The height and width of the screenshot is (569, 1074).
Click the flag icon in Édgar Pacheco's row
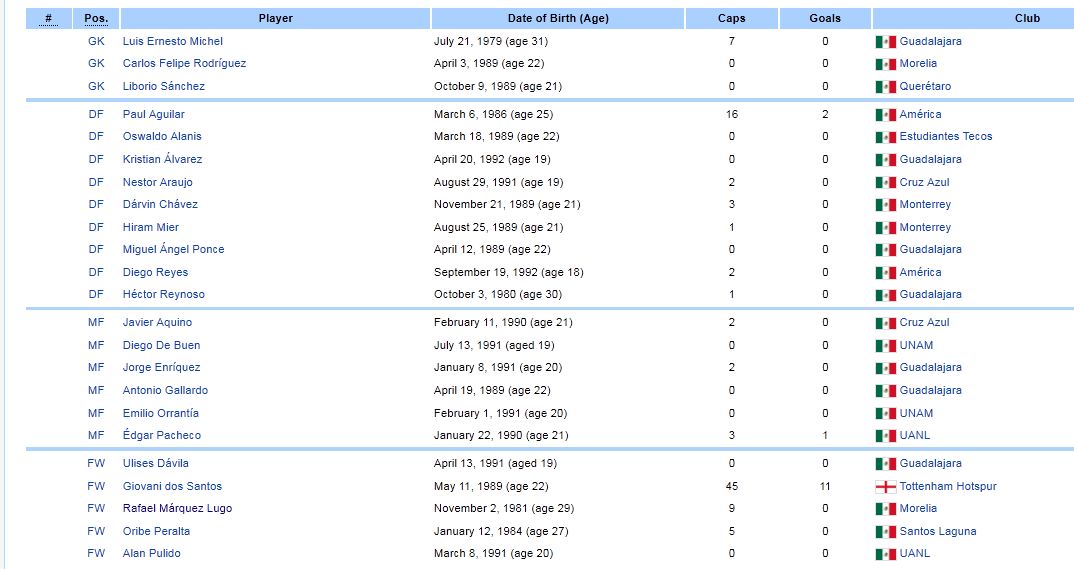click(x=885, y=436)
